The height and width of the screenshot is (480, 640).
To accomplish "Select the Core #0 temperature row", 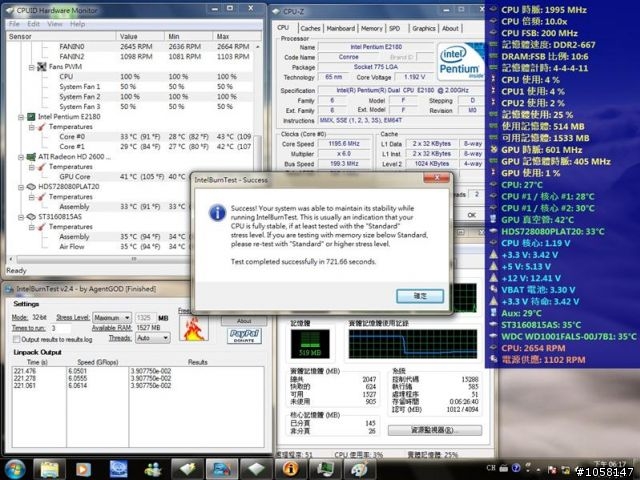I will pyautogui.click(x=133, y=137).
